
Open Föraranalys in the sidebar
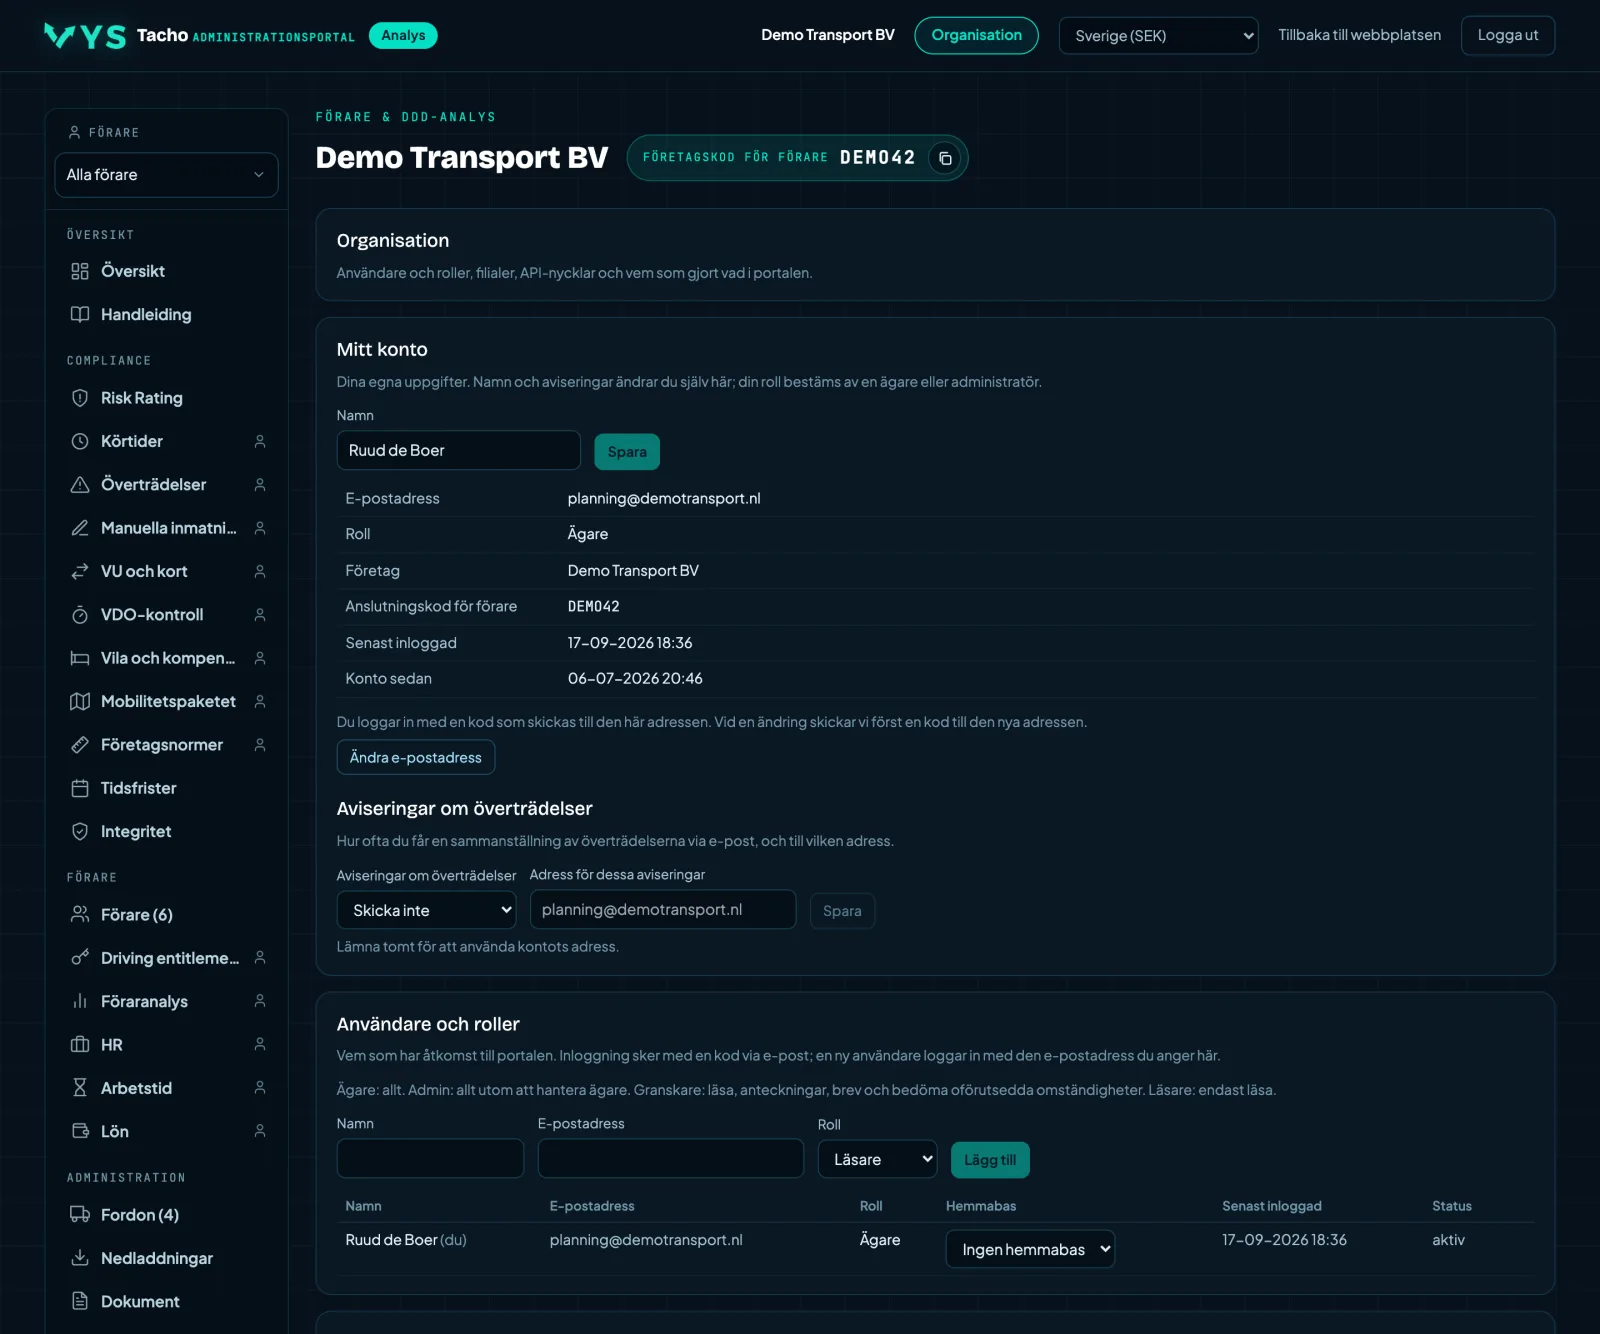coord(166,1001)
